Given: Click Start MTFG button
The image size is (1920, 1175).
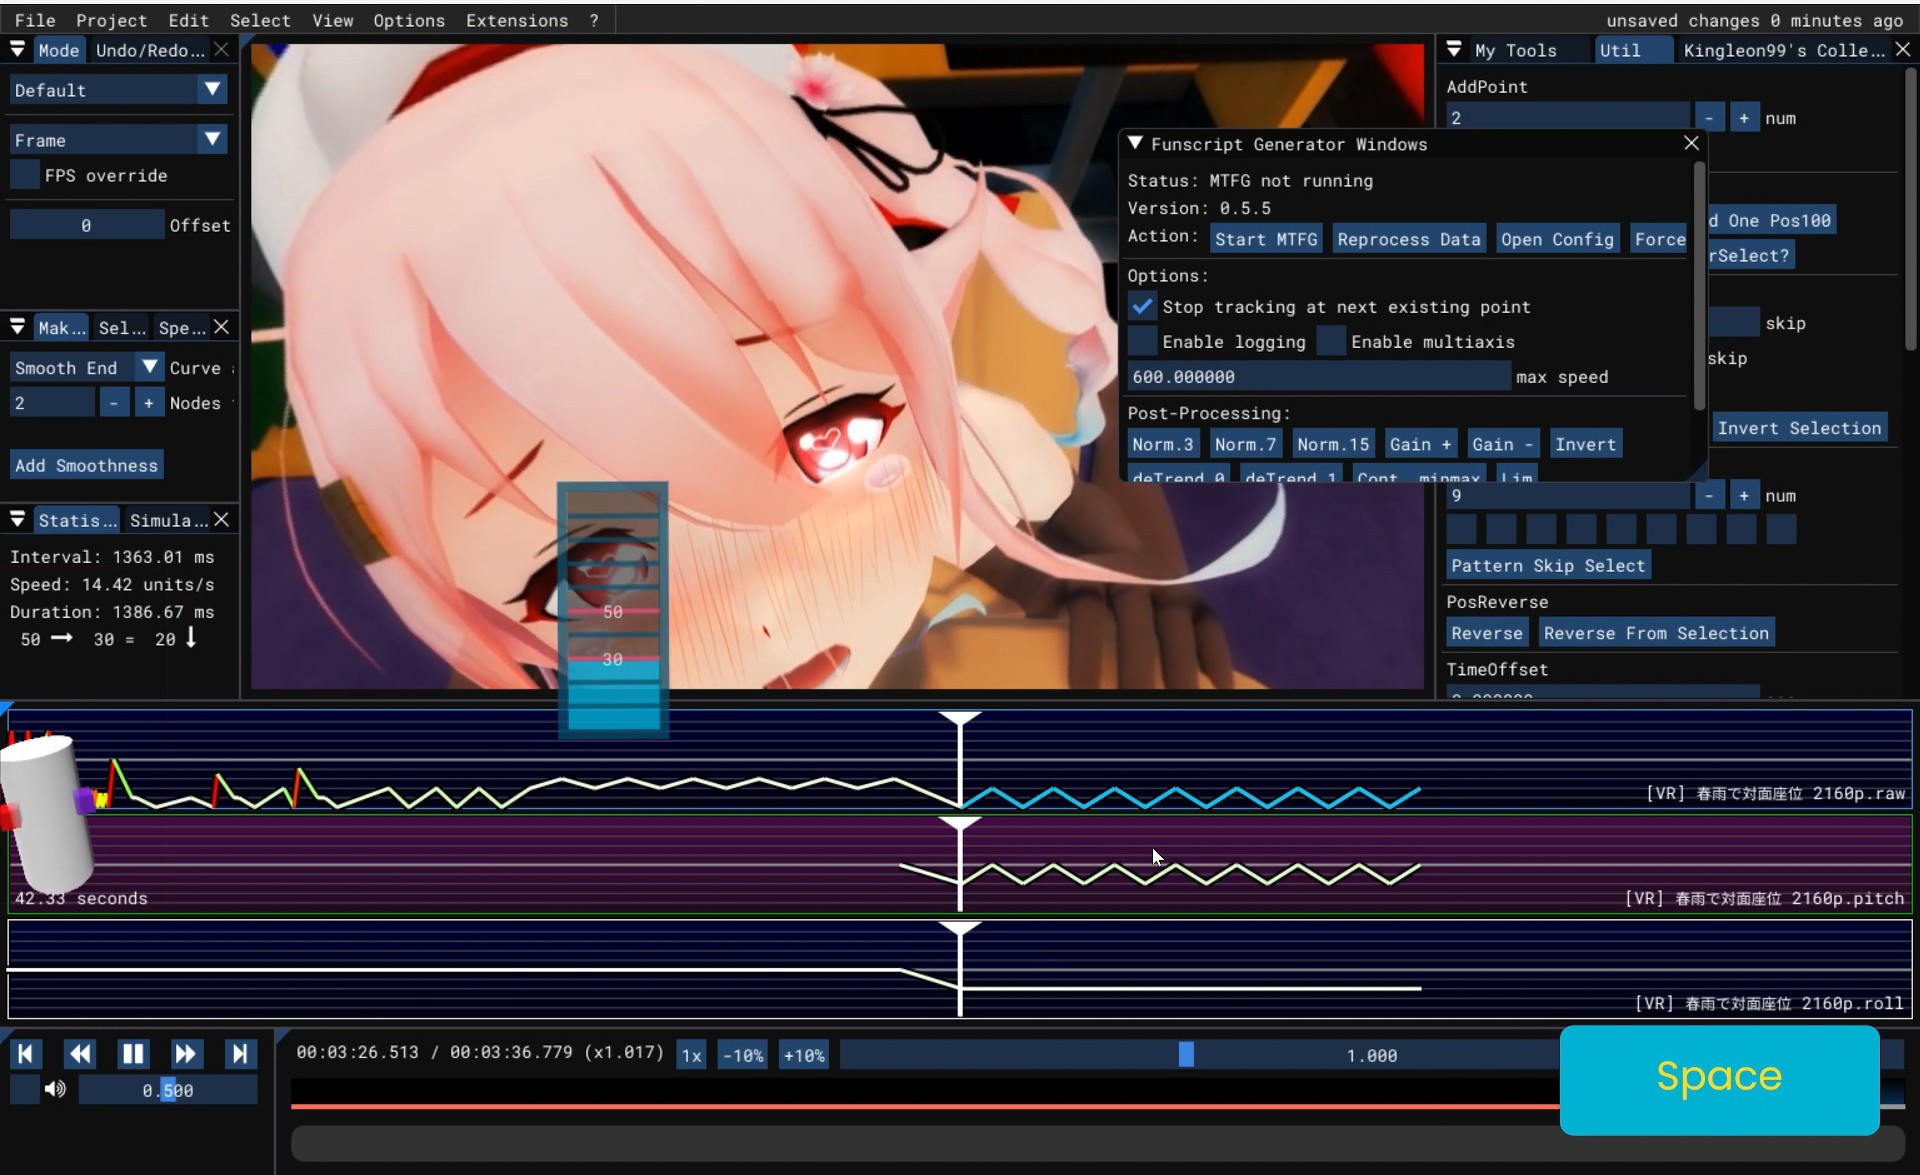Looking at the screenshot, I should pyautogui.click(x=1266, y=239).
